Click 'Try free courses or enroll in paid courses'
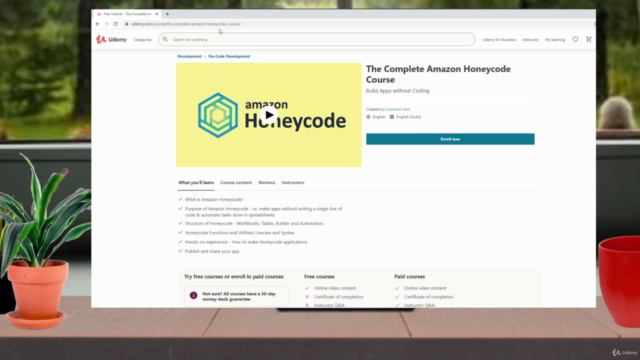The image size is (640, 360). click(x=233, y=277)
